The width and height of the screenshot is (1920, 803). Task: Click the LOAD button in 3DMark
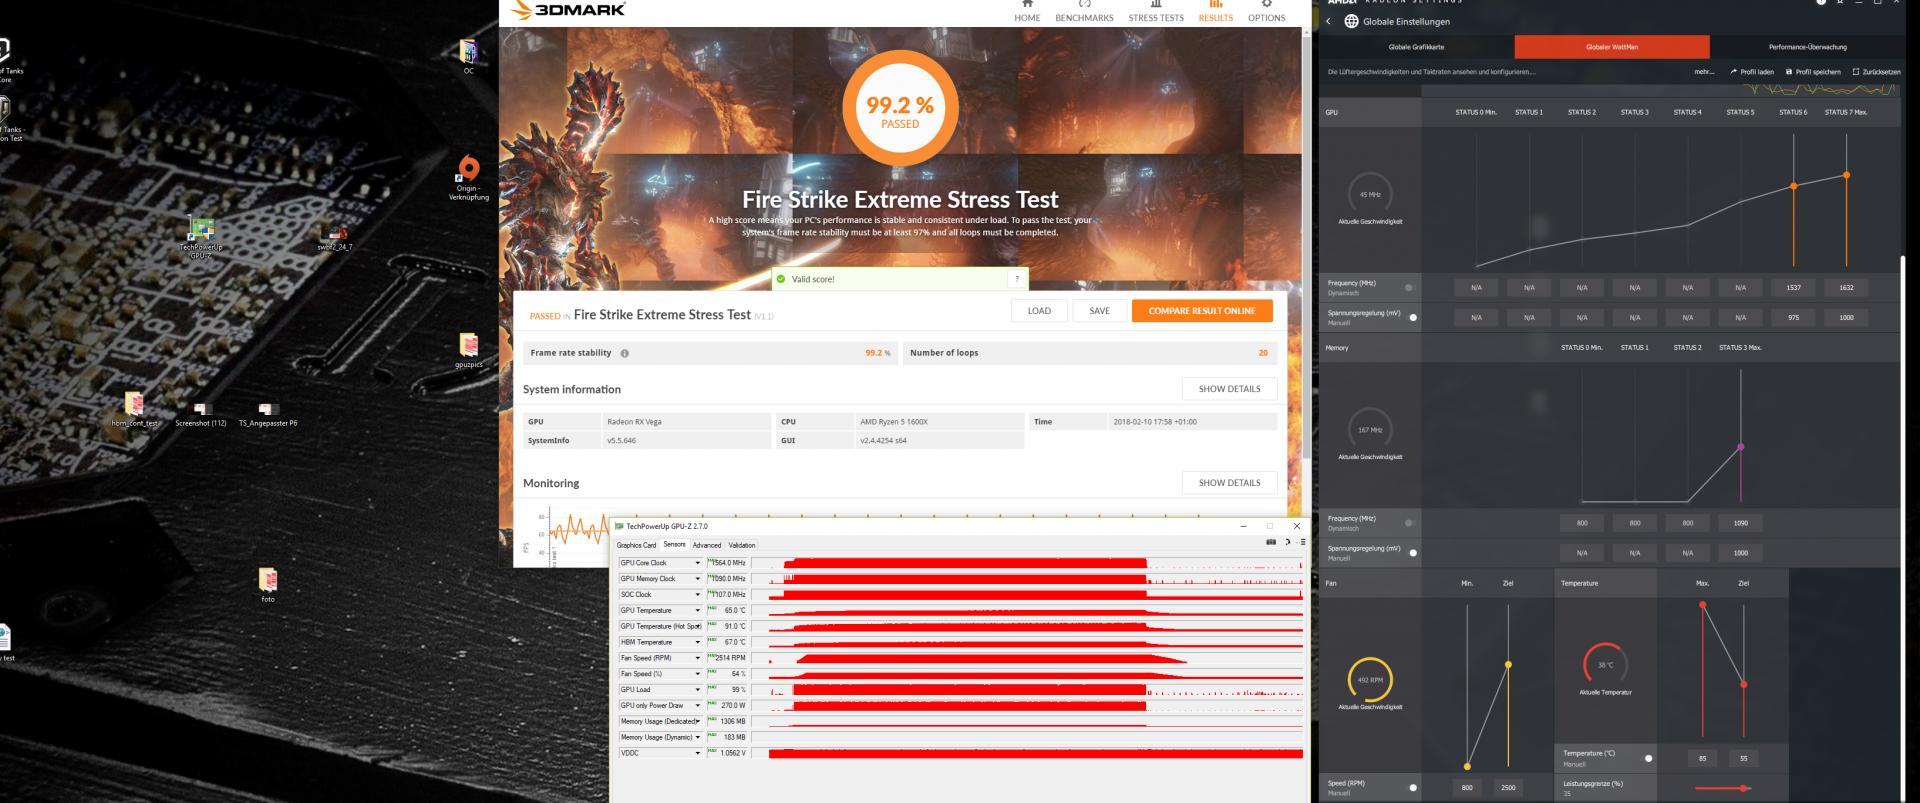click(1039, 311)
